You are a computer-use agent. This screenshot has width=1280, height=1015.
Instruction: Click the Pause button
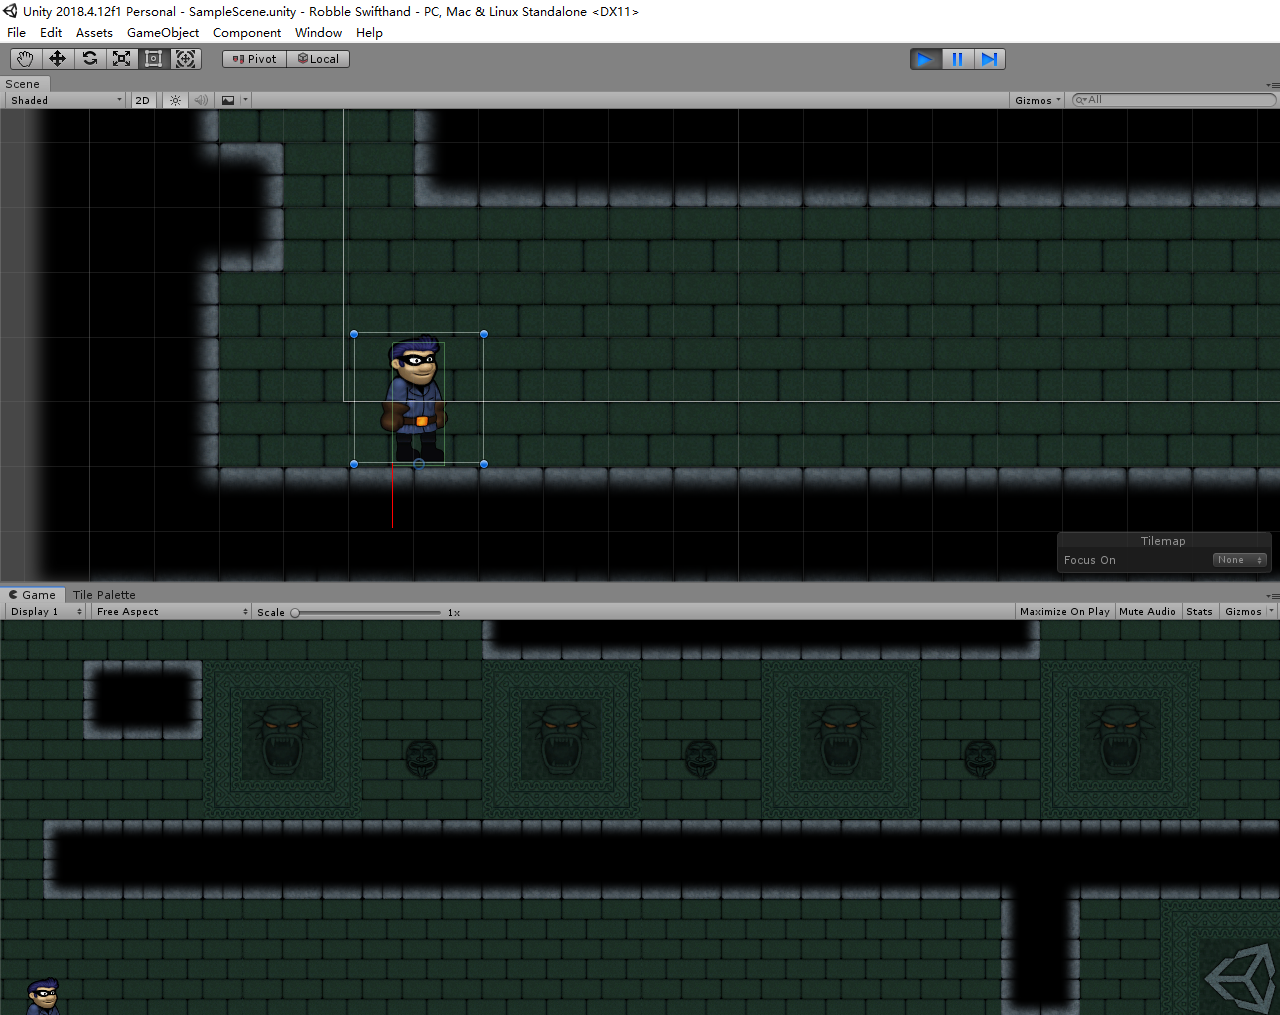957,59
